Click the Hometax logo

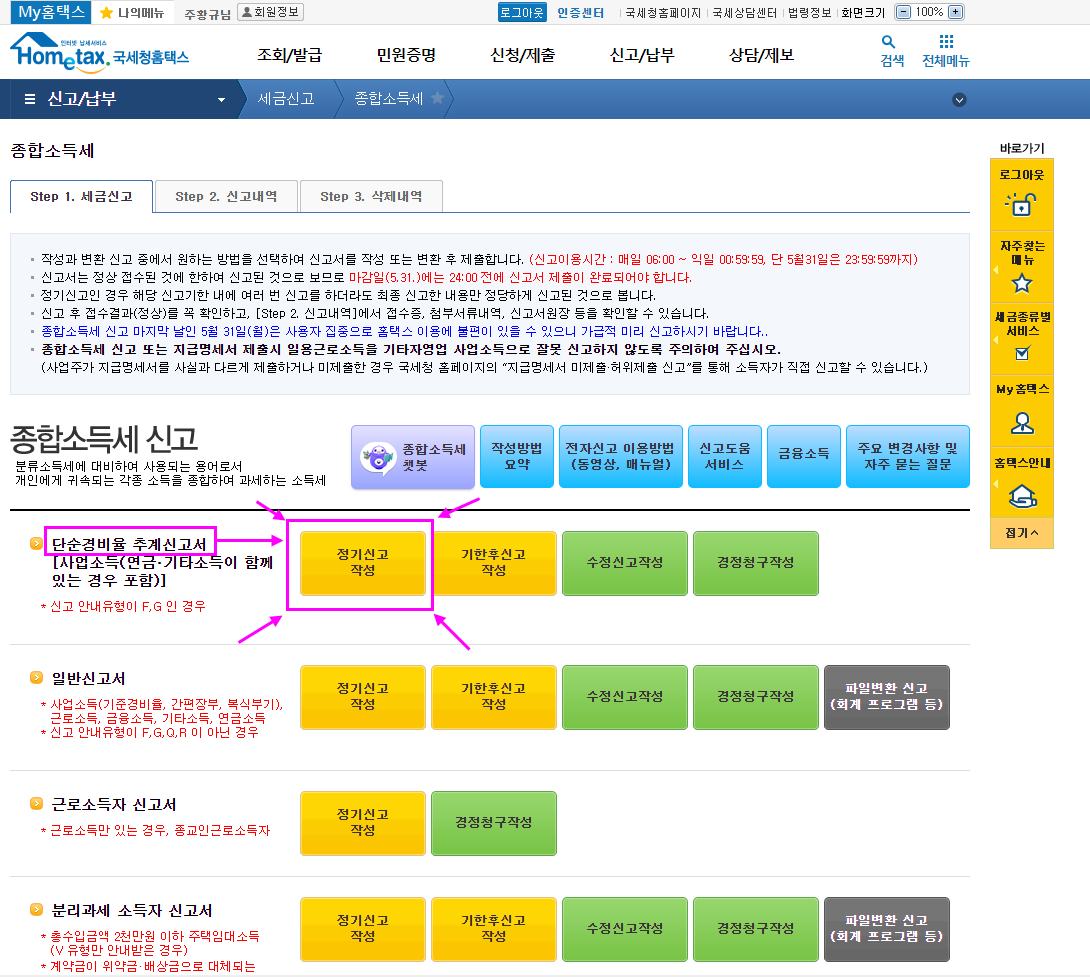[99, 53]
